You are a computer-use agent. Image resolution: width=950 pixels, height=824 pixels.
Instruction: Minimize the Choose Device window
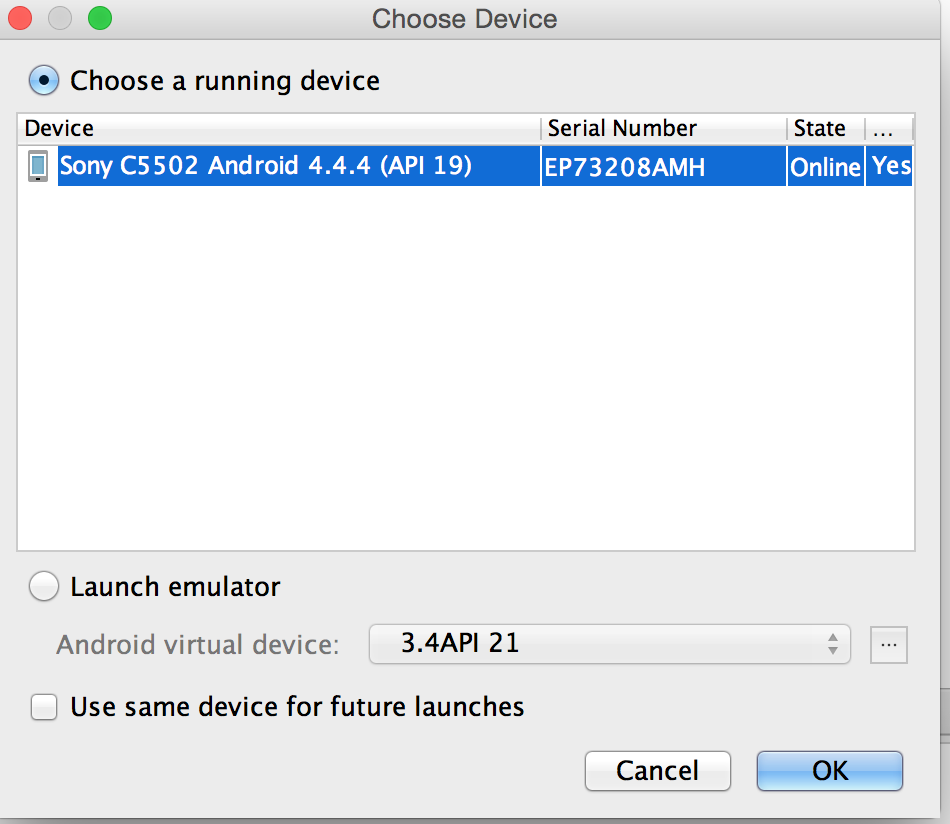(x=60, y=18)
